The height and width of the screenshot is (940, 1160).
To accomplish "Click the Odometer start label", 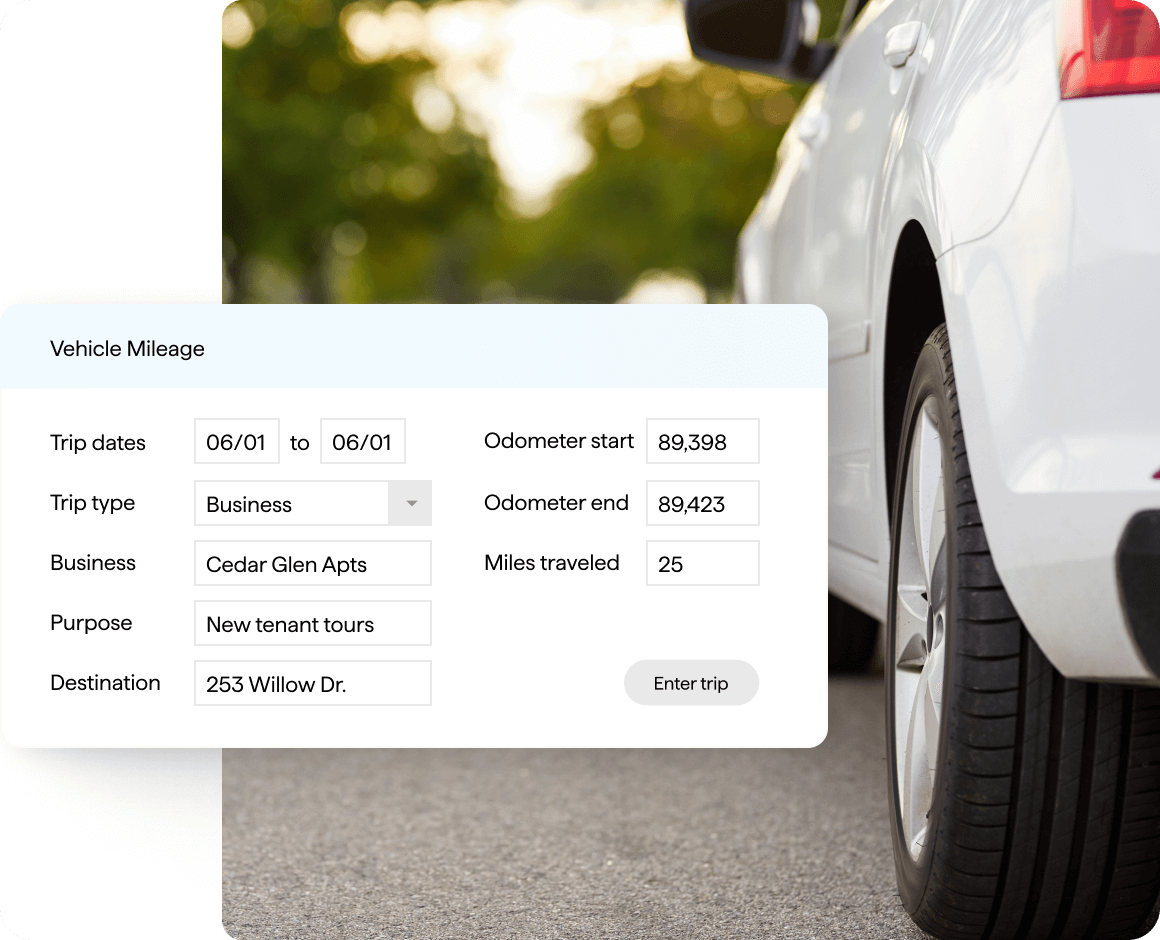I will click(558, 441).
